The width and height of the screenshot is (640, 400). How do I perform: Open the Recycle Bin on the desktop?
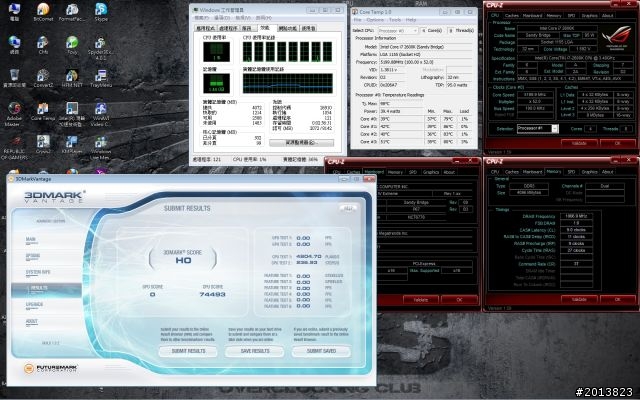[14, 78]
